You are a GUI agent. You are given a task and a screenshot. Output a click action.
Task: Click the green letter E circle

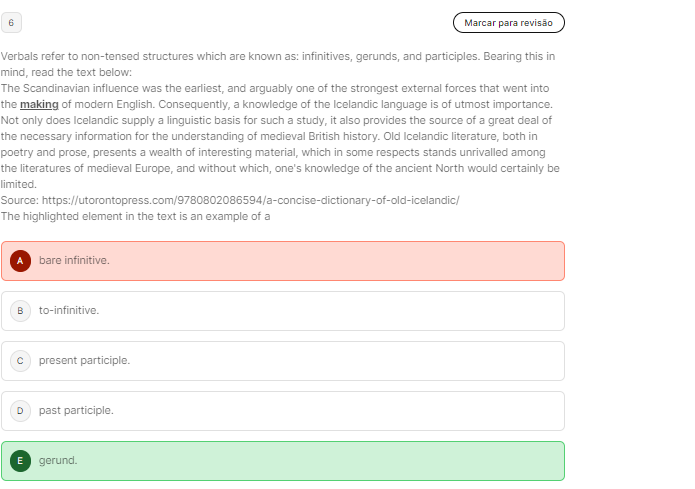pos(20,461)
